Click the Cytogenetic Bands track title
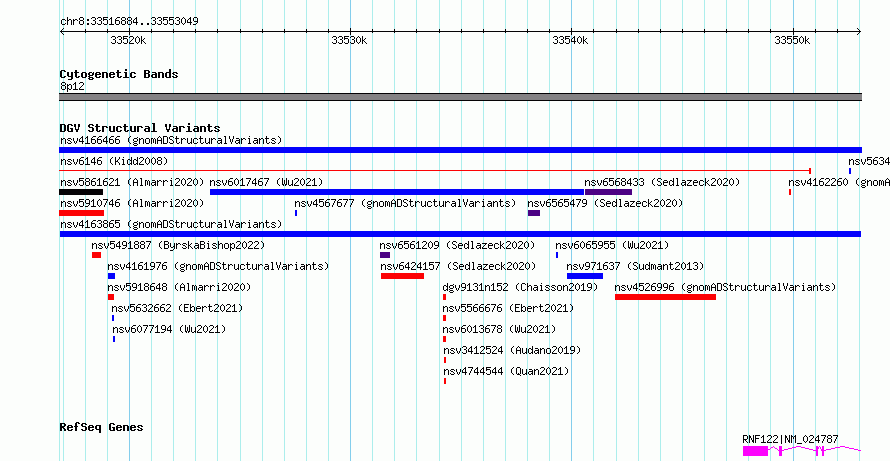Viewport: 890px width, 461px height. pyautogui.click(x=119, y=74)
